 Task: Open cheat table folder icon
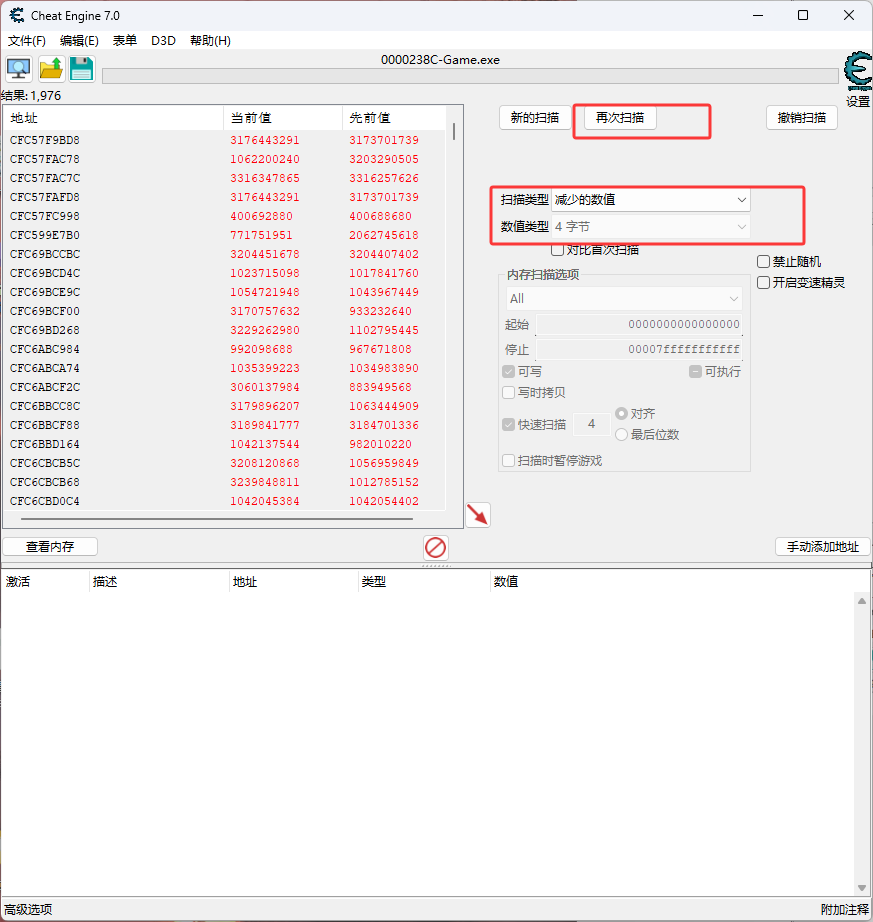51,69
